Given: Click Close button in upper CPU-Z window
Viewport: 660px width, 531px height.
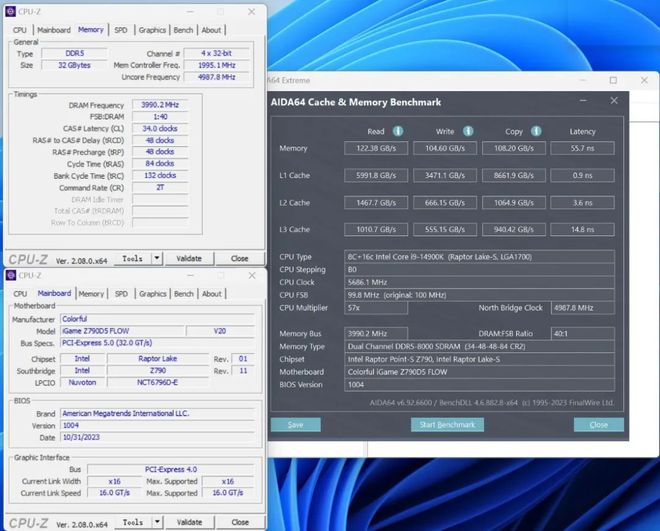Looking at the screenshot, I should click(x=240, y=258).
